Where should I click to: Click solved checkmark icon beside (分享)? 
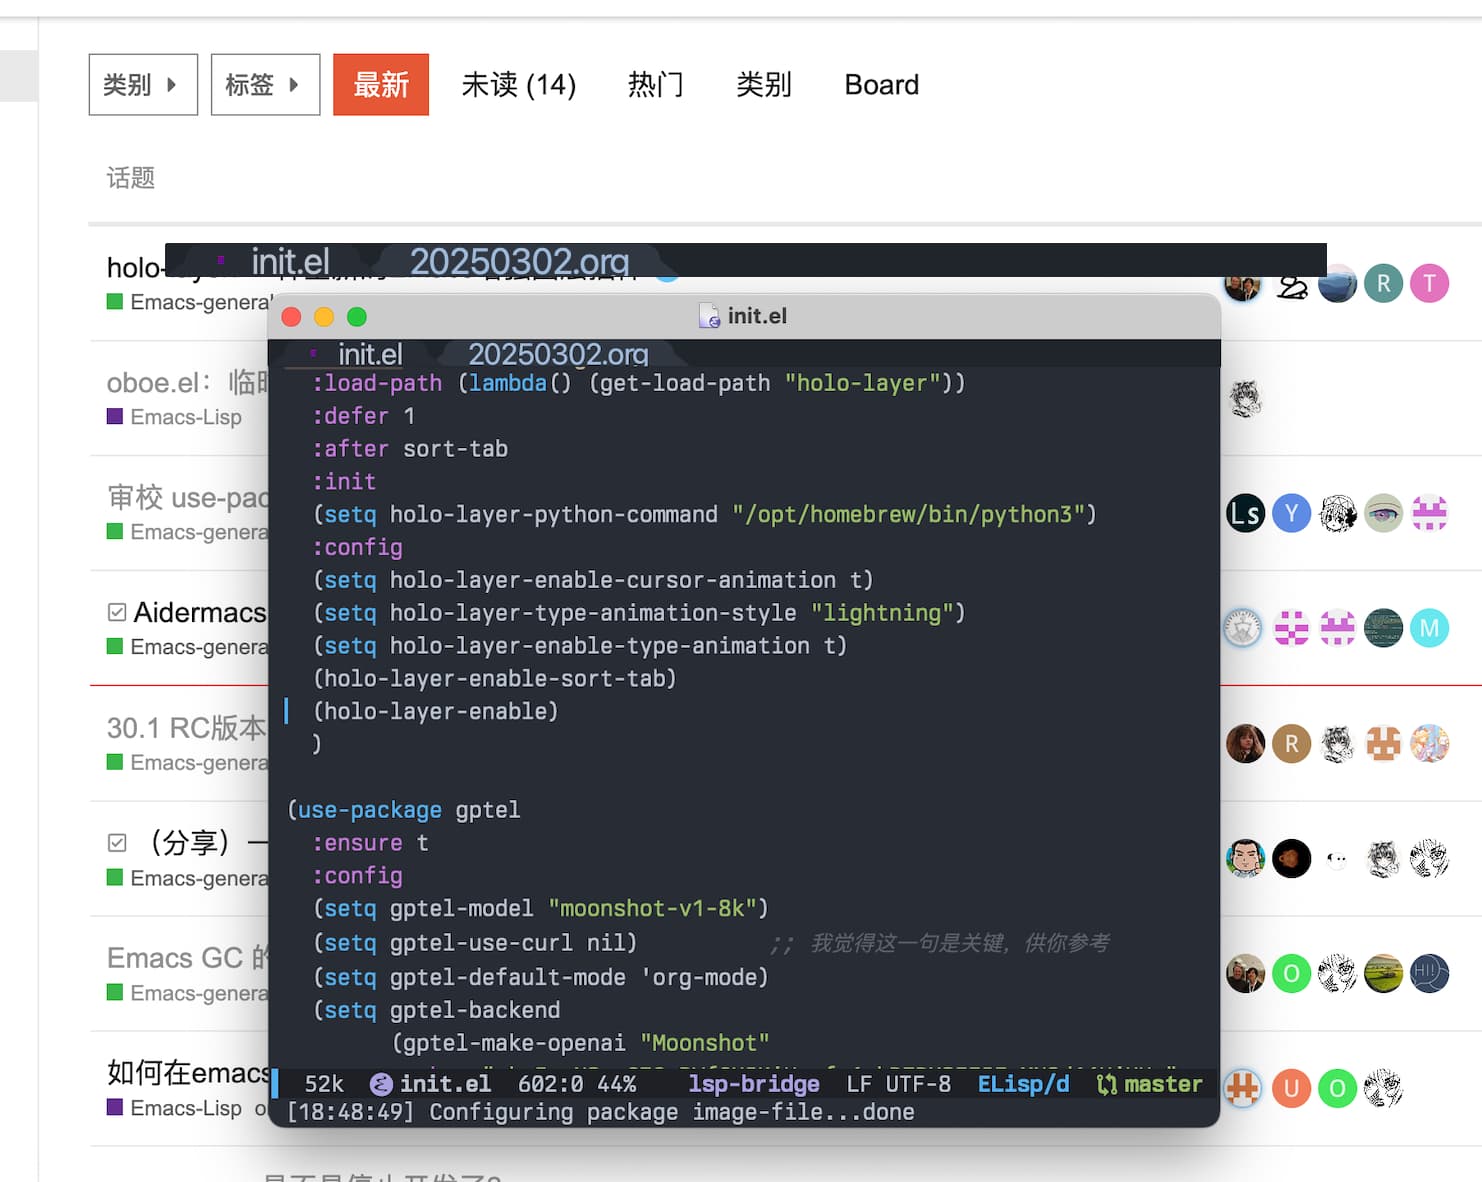click(117, 843)
